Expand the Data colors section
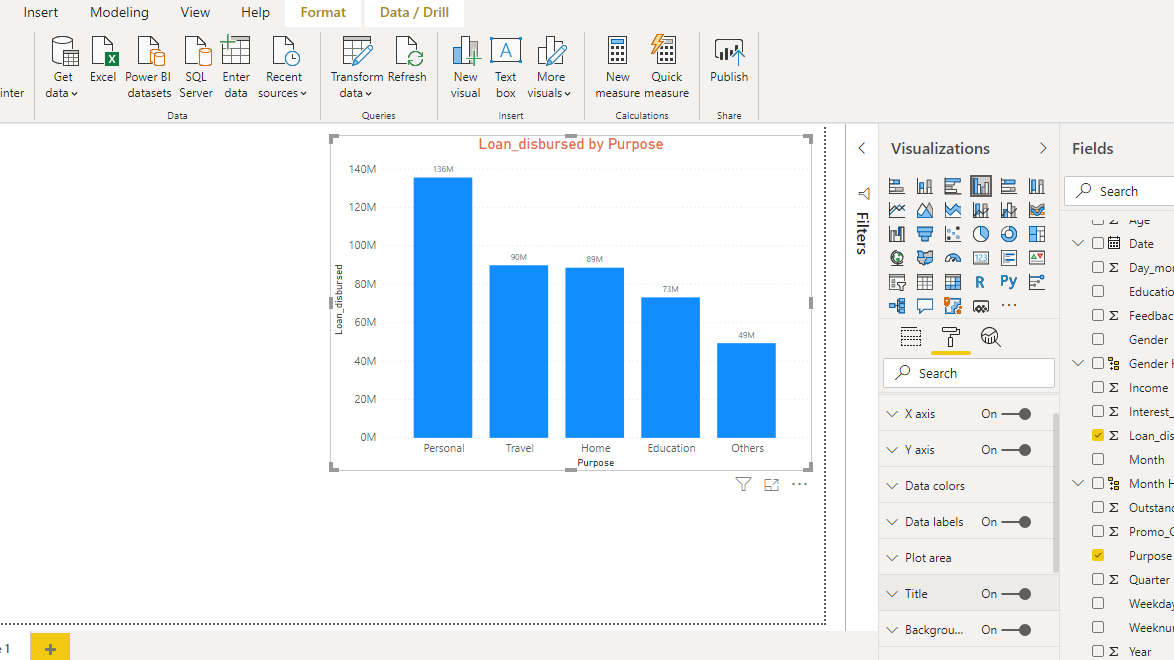The image size is (1174, 660). (934, 486)
